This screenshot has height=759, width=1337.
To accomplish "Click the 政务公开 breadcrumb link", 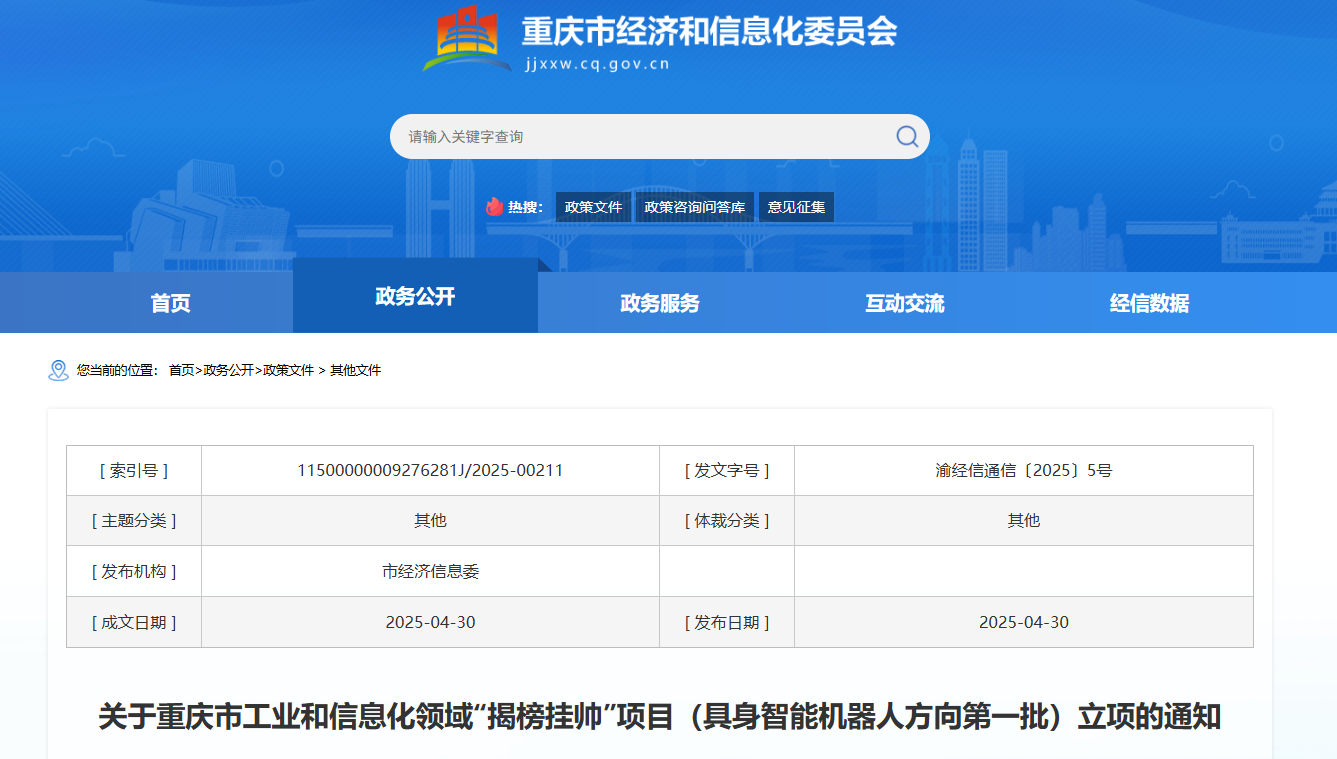I will (x=228, y=370).
